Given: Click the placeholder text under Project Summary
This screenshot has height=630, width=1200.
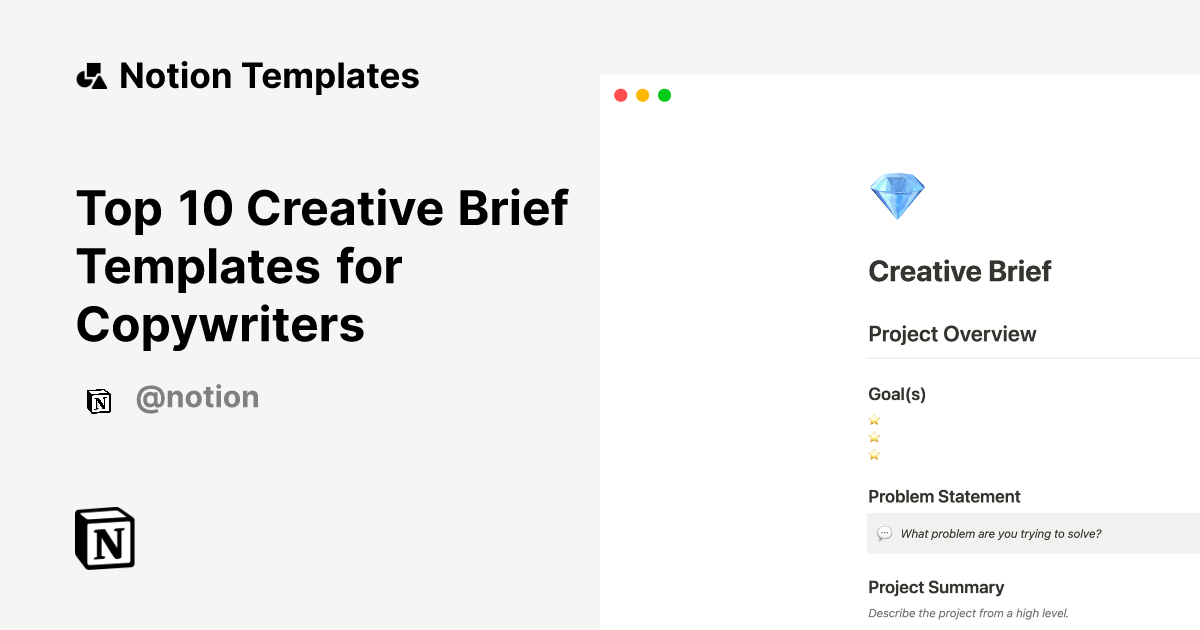Looking at the screenshot, I should [968, 613].
